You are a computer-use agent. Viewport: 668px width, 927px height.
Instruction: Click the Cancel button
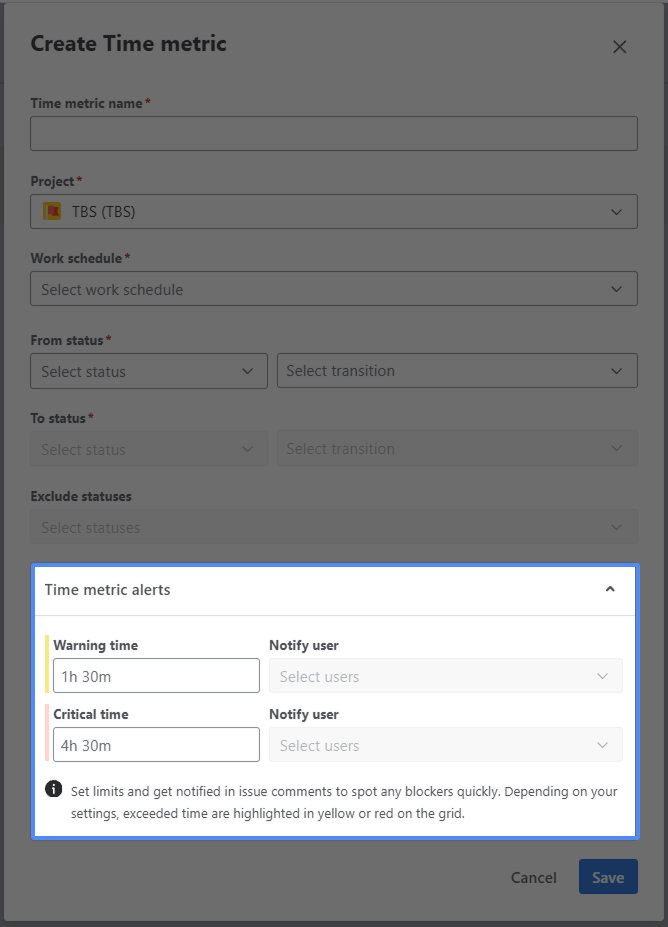point(533,877)
